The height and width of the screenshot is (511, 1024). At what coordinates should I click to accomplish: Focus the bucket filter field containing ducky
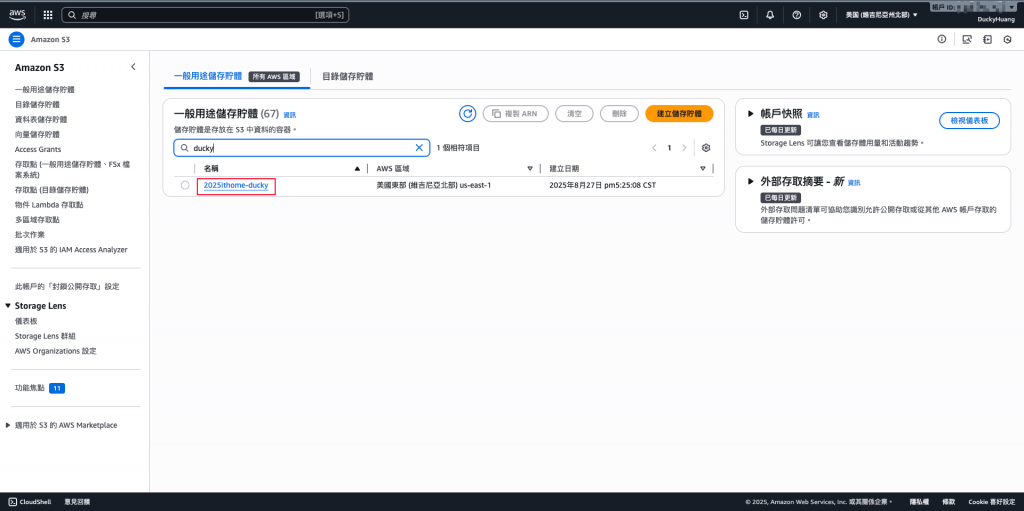(302, 148)
